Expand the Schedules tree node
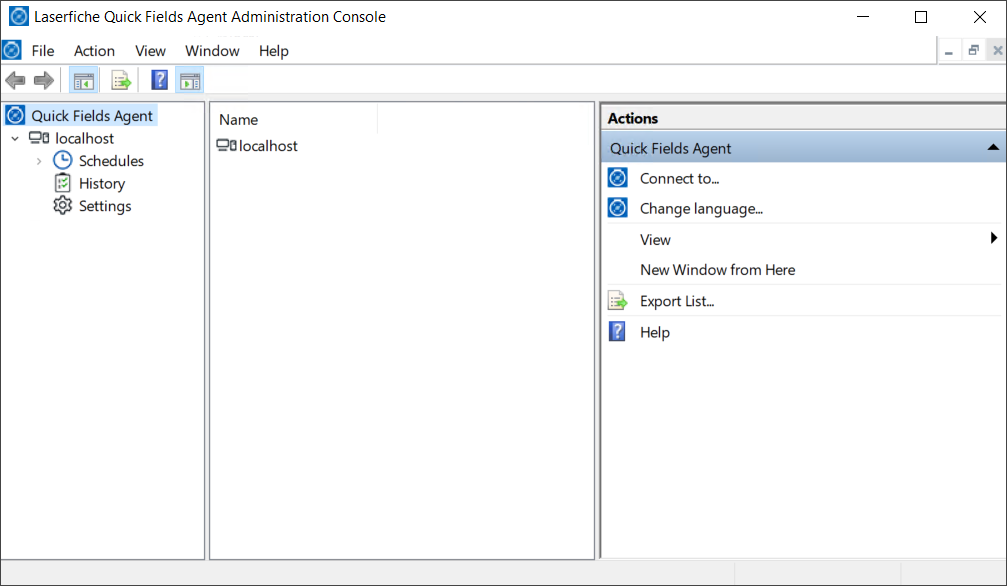This screenshot has width=1007, height=586. 39,161
